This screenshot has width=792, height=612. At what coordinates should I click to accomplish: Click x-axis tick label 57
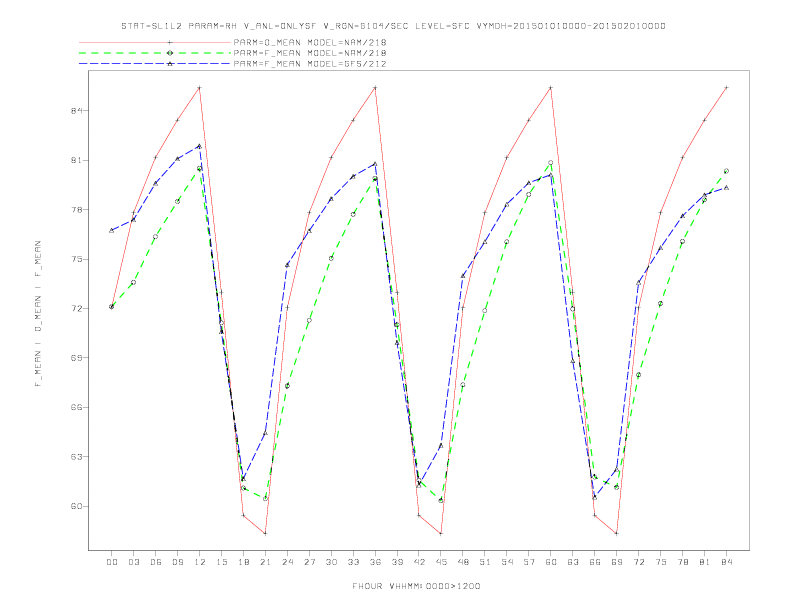click(529, 562)
